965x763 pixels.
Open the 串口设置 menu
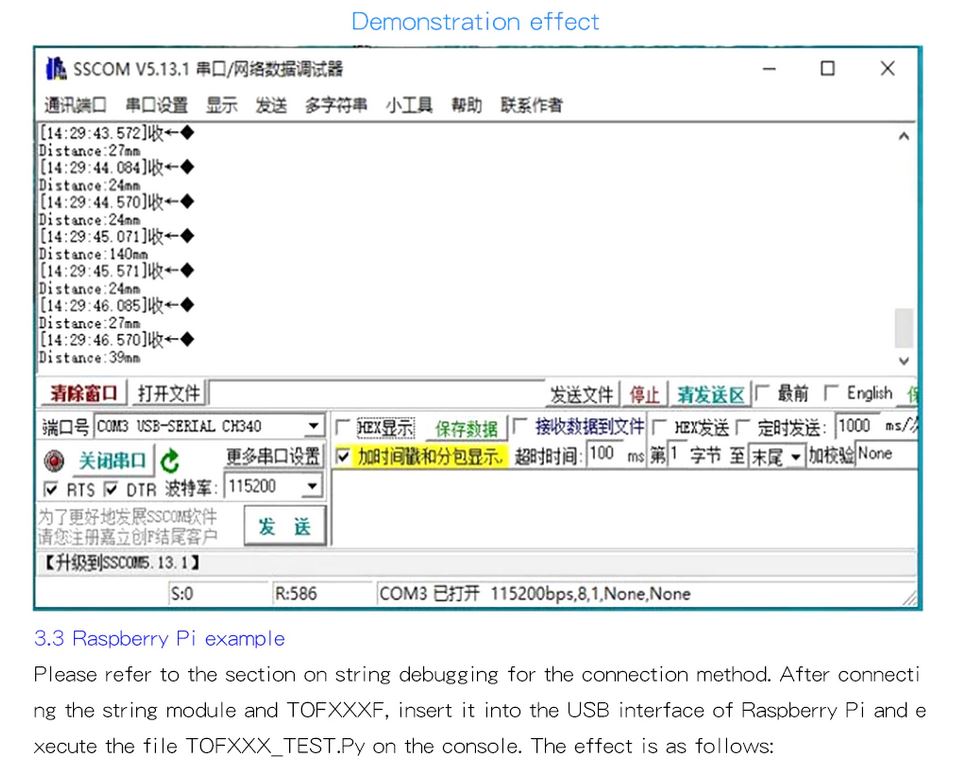point(156,105)
